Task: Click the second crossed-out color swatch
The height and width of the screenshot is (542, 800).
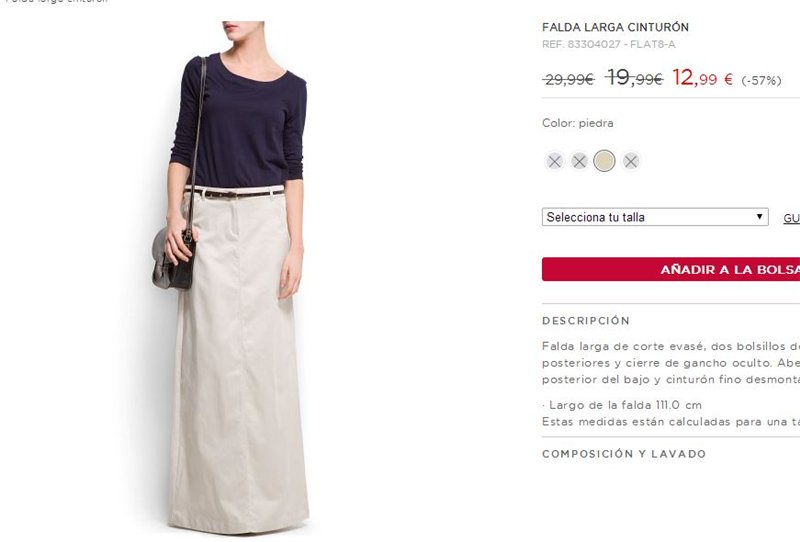Action: pyautogui.click(x=579, y=161)
